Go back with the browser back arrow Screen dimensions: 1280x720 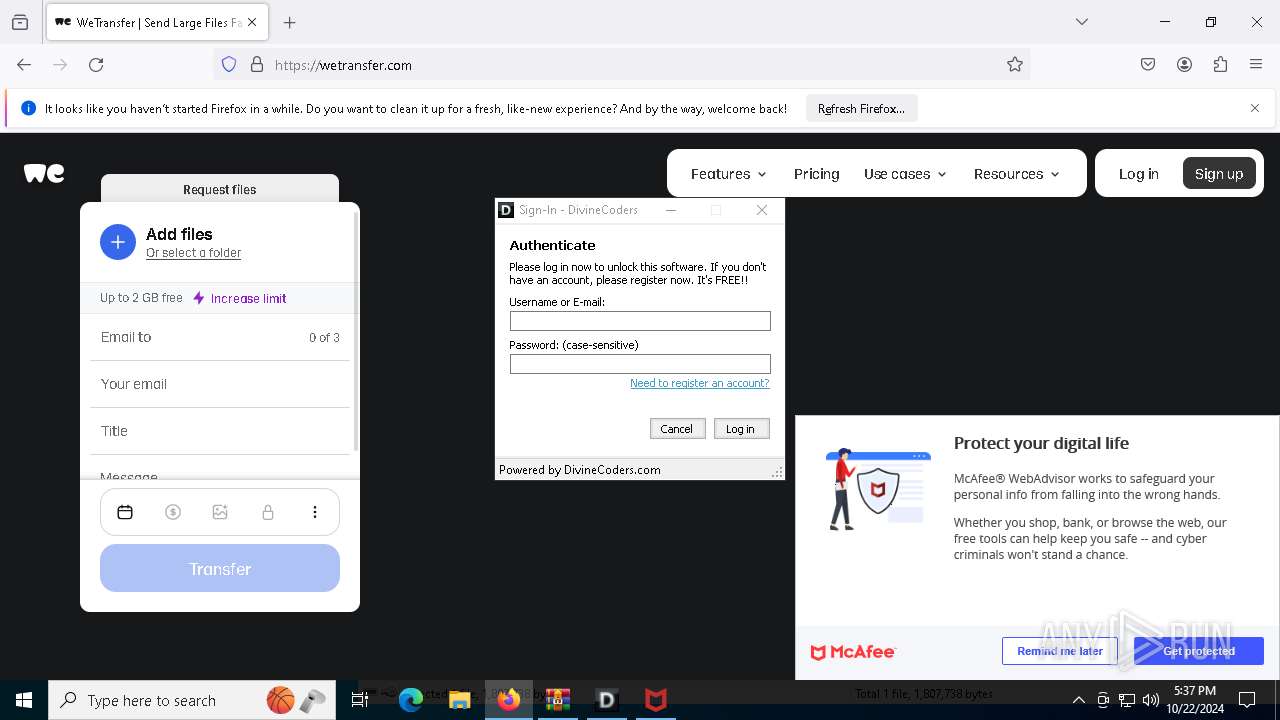24,65
